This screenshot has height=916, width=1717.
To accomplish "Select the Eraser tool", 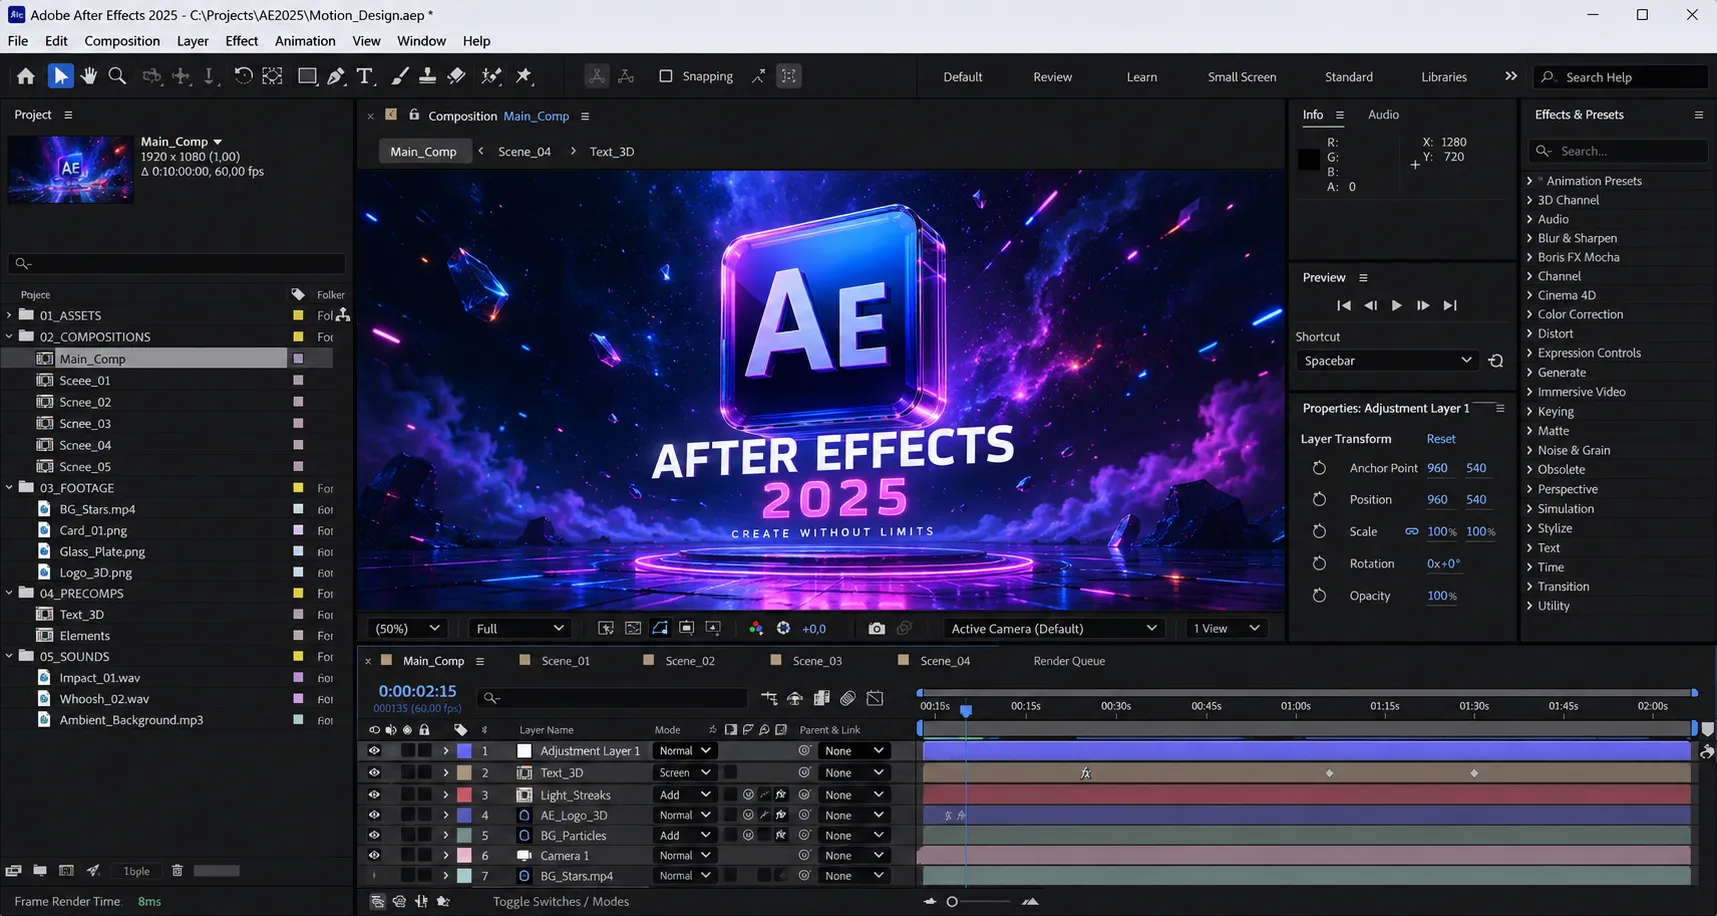I will point(456,76).
